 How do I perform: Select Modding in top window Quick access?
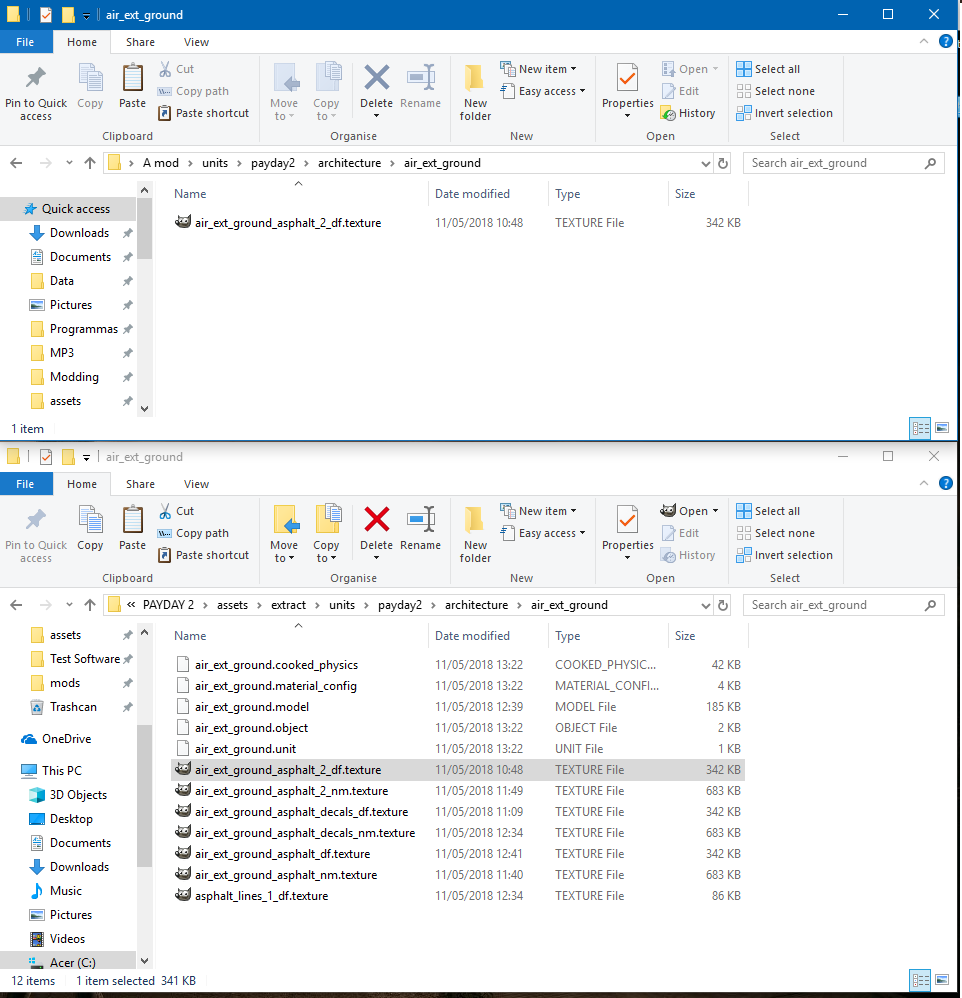[x=74, y=377]
